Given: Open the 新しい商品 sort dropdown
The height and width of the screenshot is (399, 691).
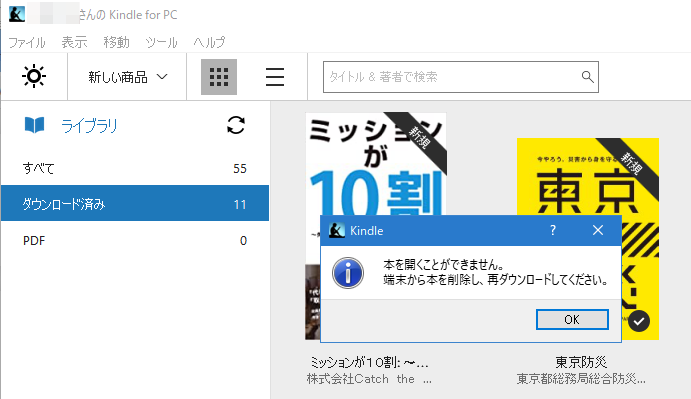Looking at the screenshot, I should 127,77.
